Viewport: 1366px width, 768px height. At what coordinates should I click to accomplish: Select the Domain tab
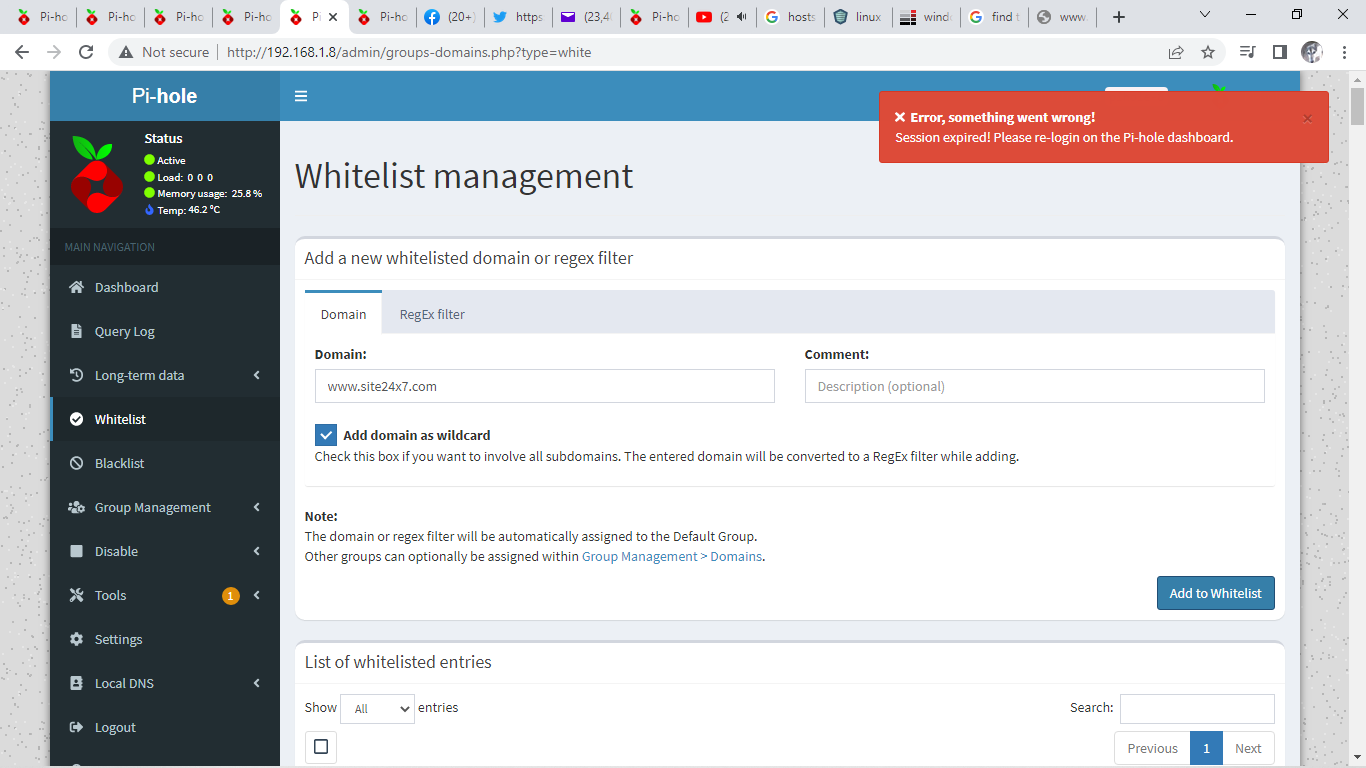[343, 313]
